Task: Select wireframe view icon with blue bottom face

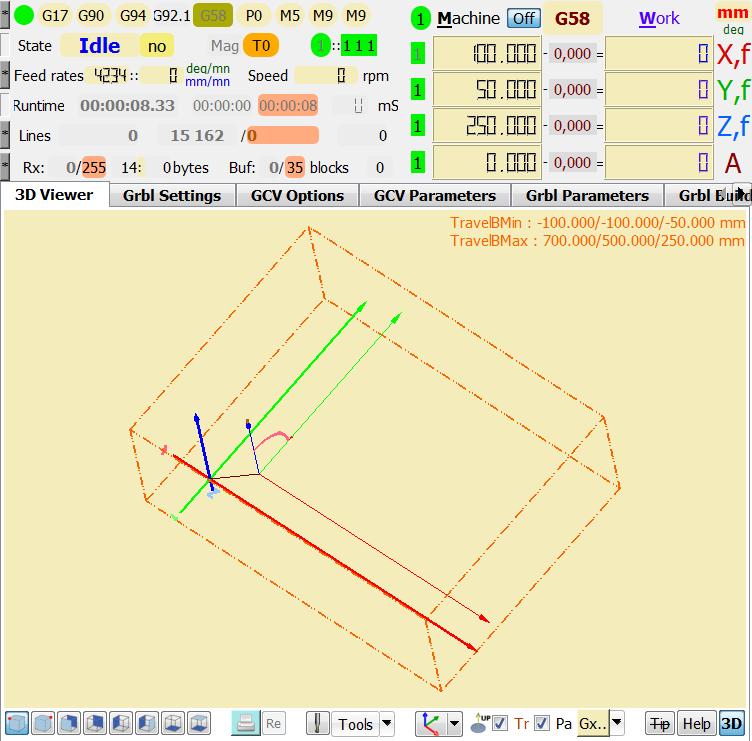Action: tap(173, 723)
